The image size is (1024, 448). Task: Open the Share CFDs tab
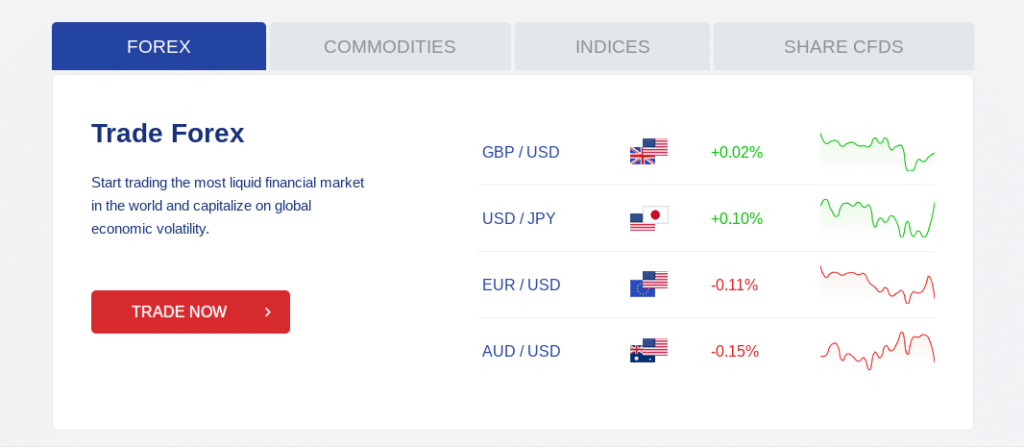click(843, 47)
